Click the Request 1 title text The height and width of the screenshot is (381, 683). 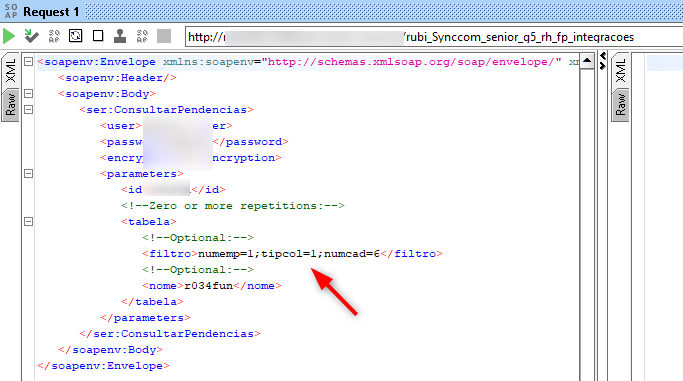[x=51, y=12]
